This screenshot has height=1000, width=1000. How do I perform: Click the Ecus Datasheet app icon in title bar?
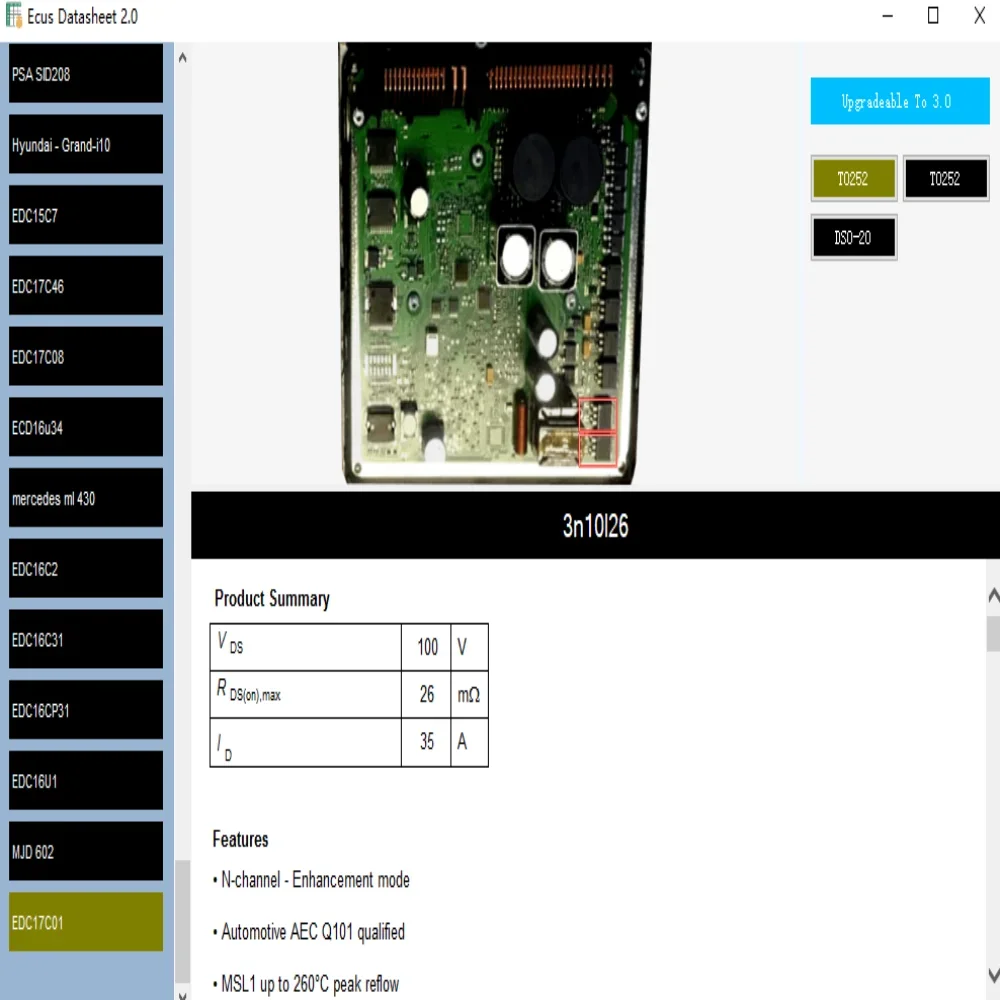(14, 15)
